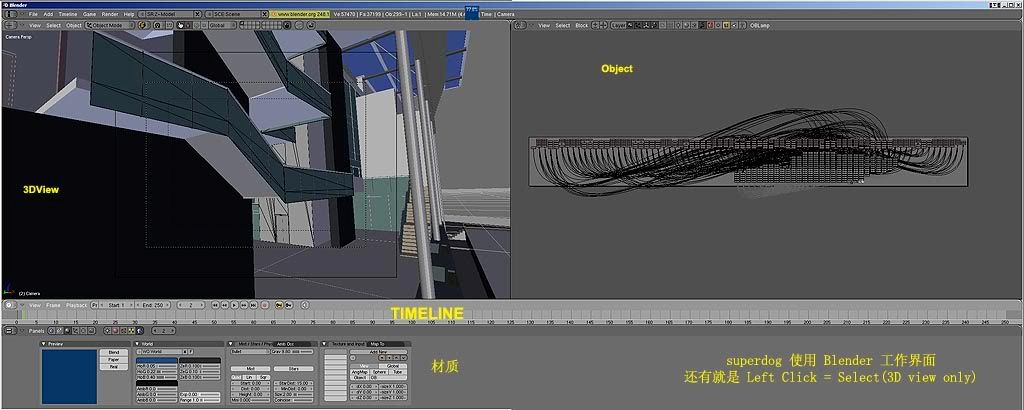Open the Global orientation dropdown
This screenshot has width=1024, height=410.
pos(223,25)
